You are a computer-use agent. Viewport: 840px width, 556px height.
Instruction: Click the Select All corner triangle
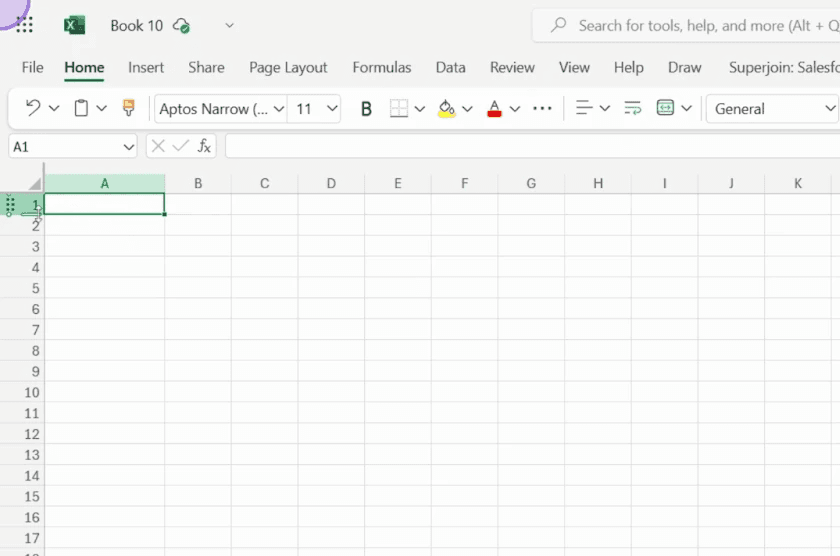click(x=34, y=184)
